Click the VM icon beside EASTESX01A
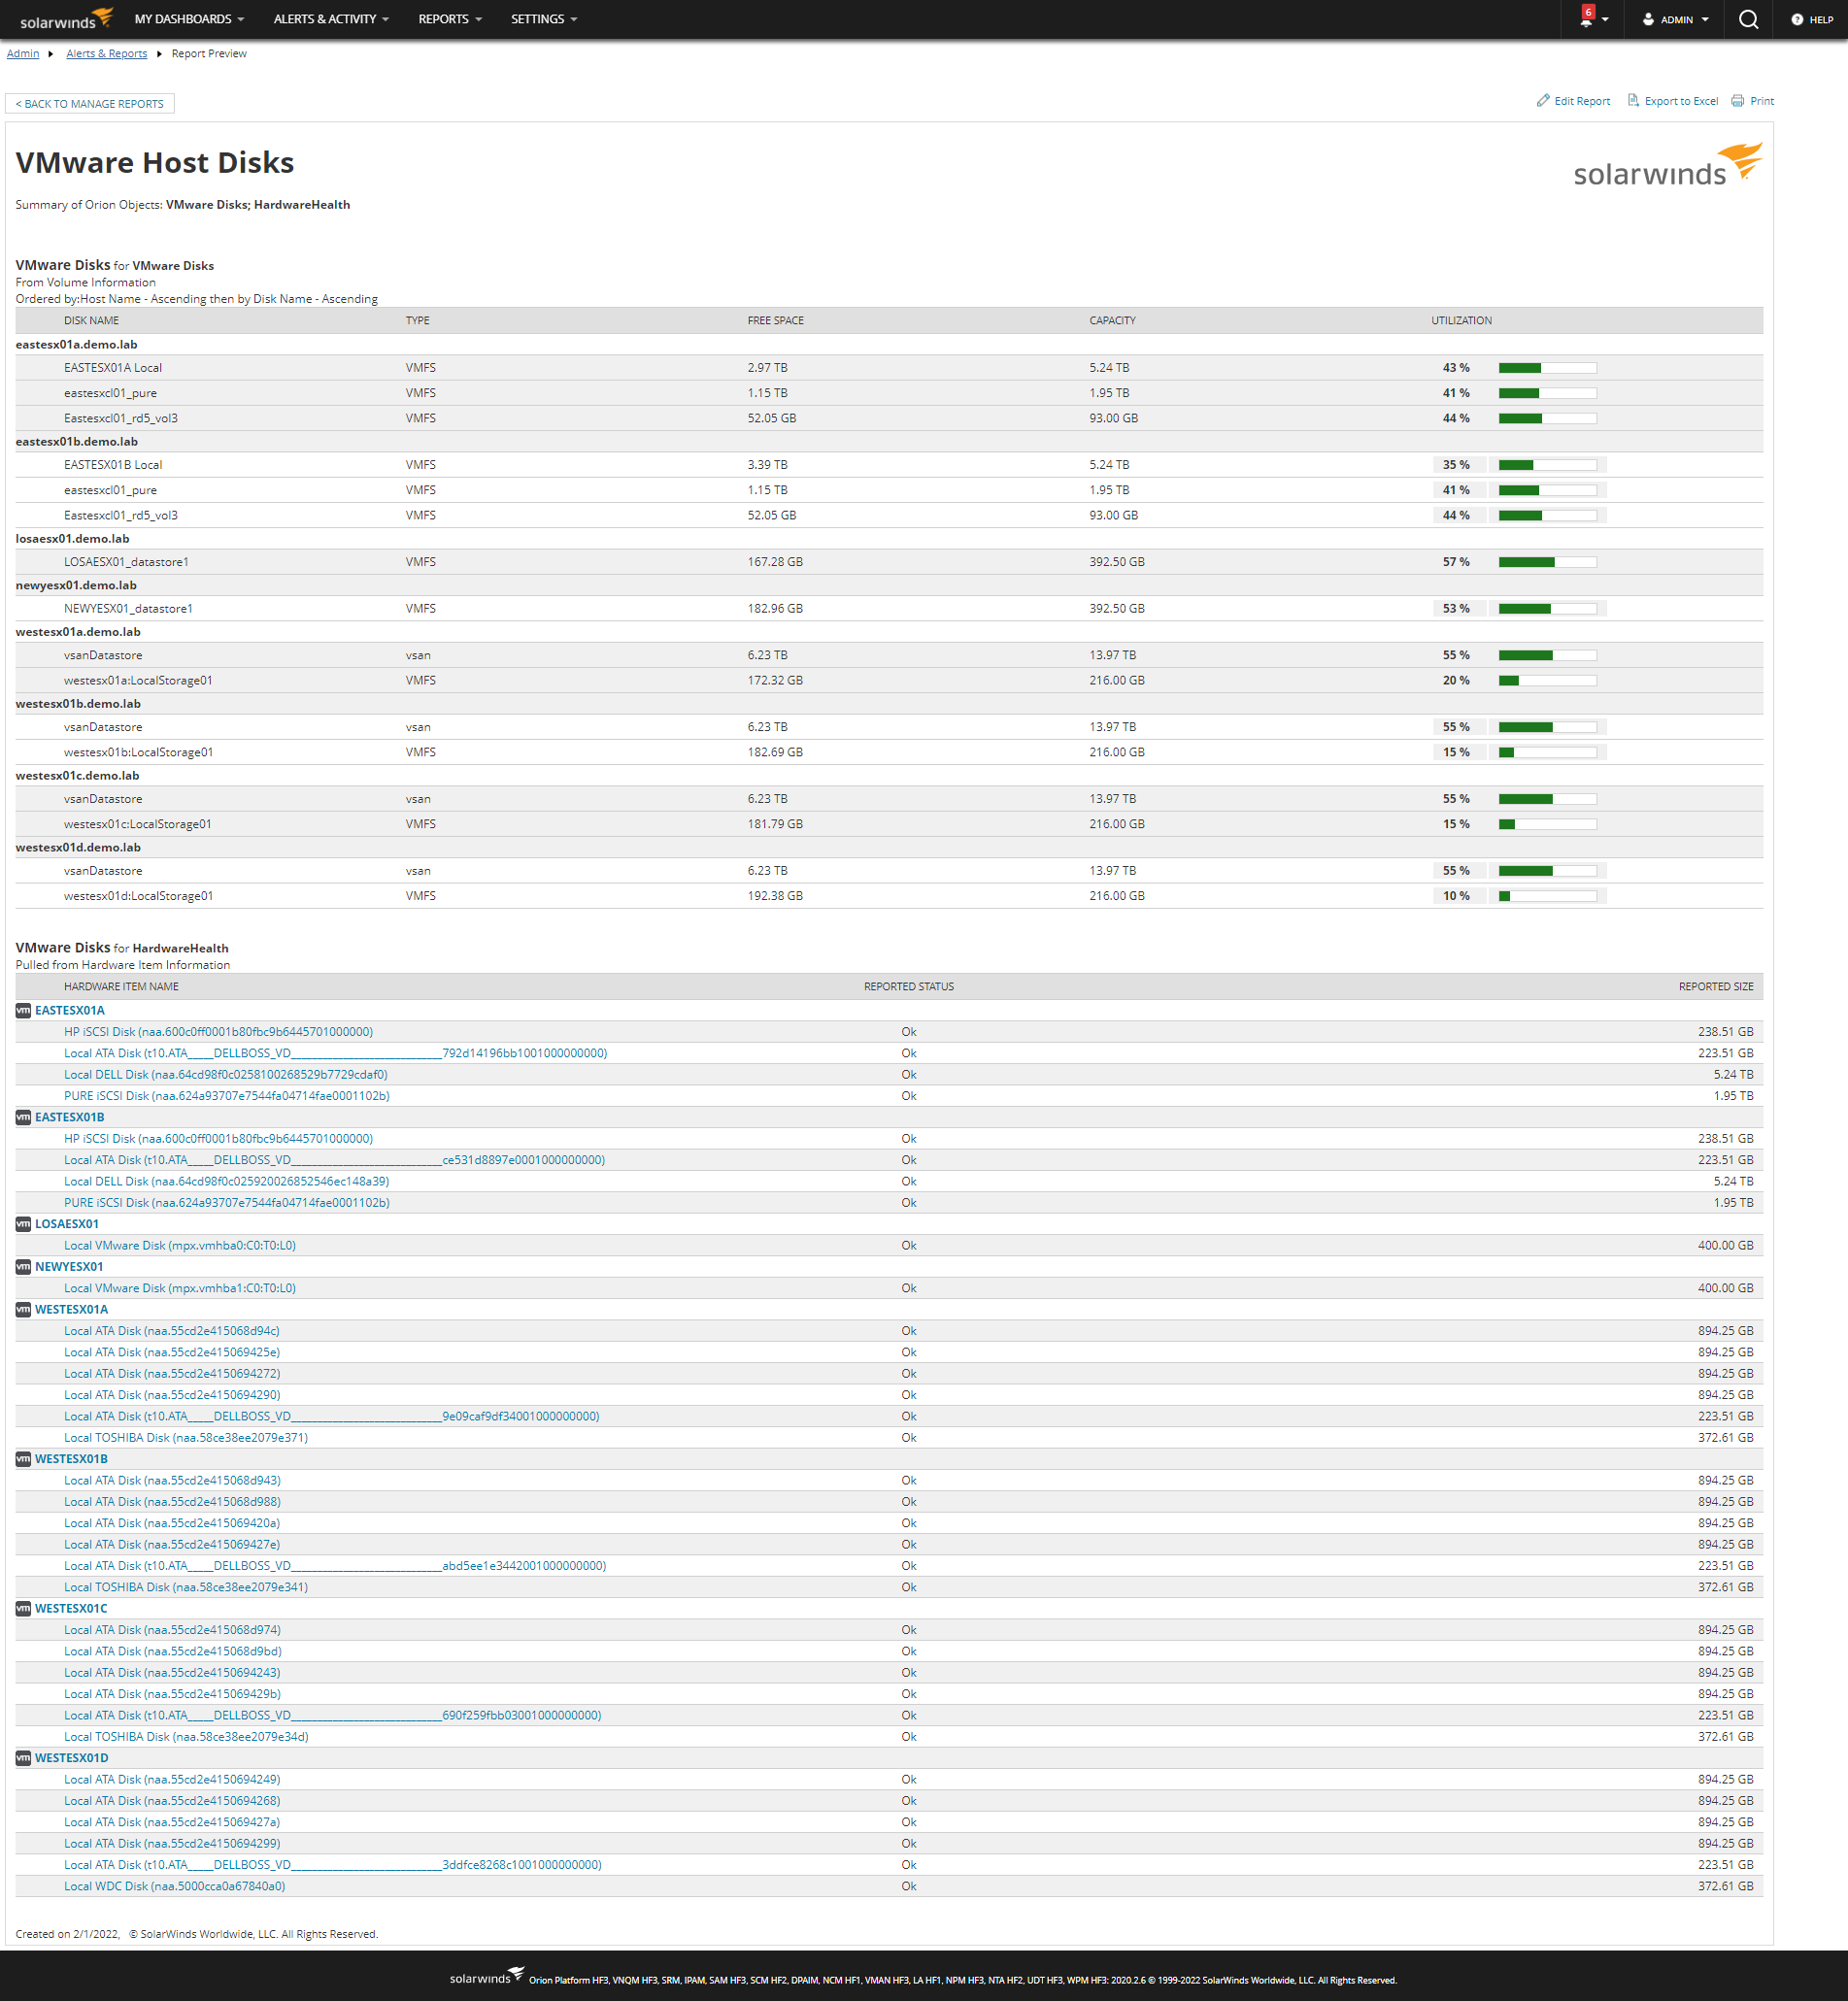This screenshot has width=1848, height=2001. [23, 1011]
